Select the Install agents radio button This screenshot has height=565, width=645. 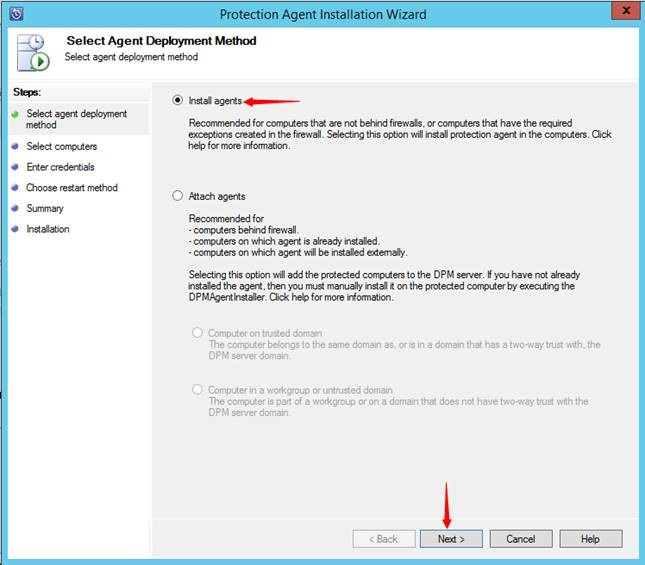(x=178, y=100)
